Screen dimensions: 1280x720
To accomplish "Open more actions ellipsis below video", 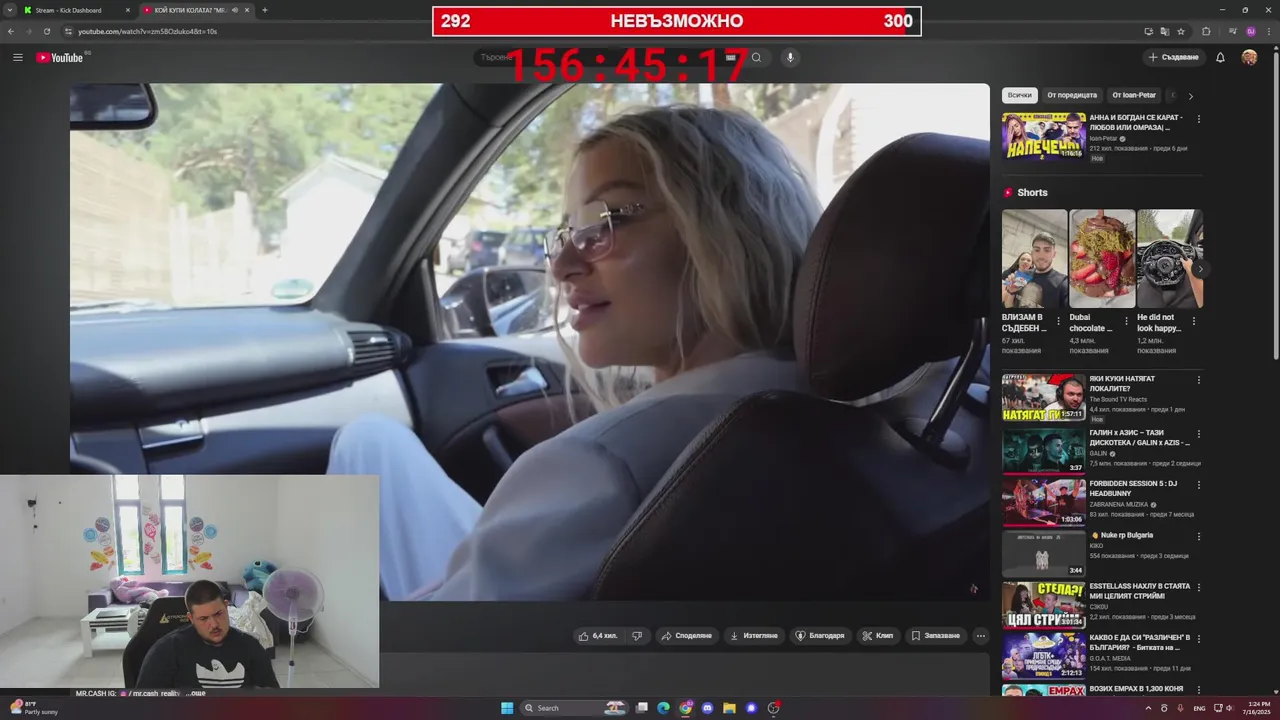I will (980, 635).
